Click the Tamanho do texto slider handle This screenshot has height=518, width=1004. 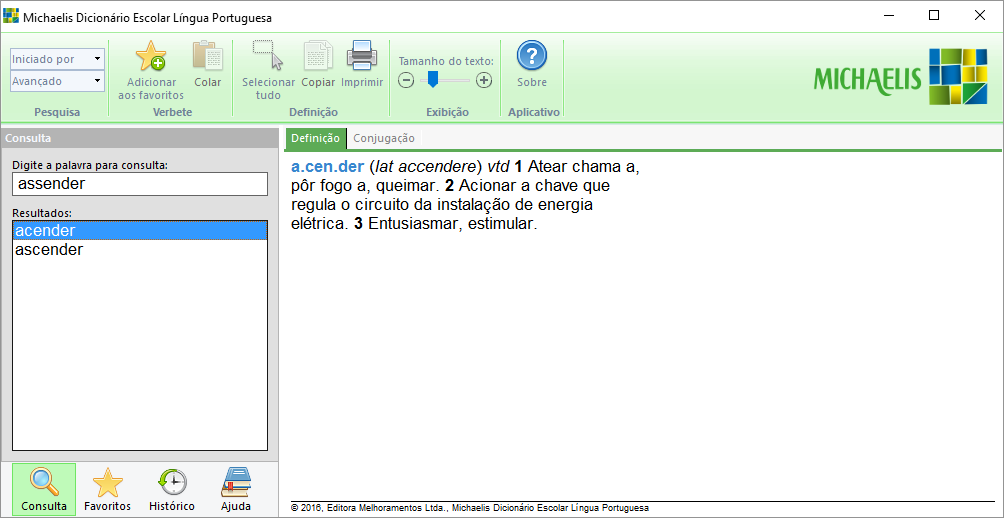point(433,79)
